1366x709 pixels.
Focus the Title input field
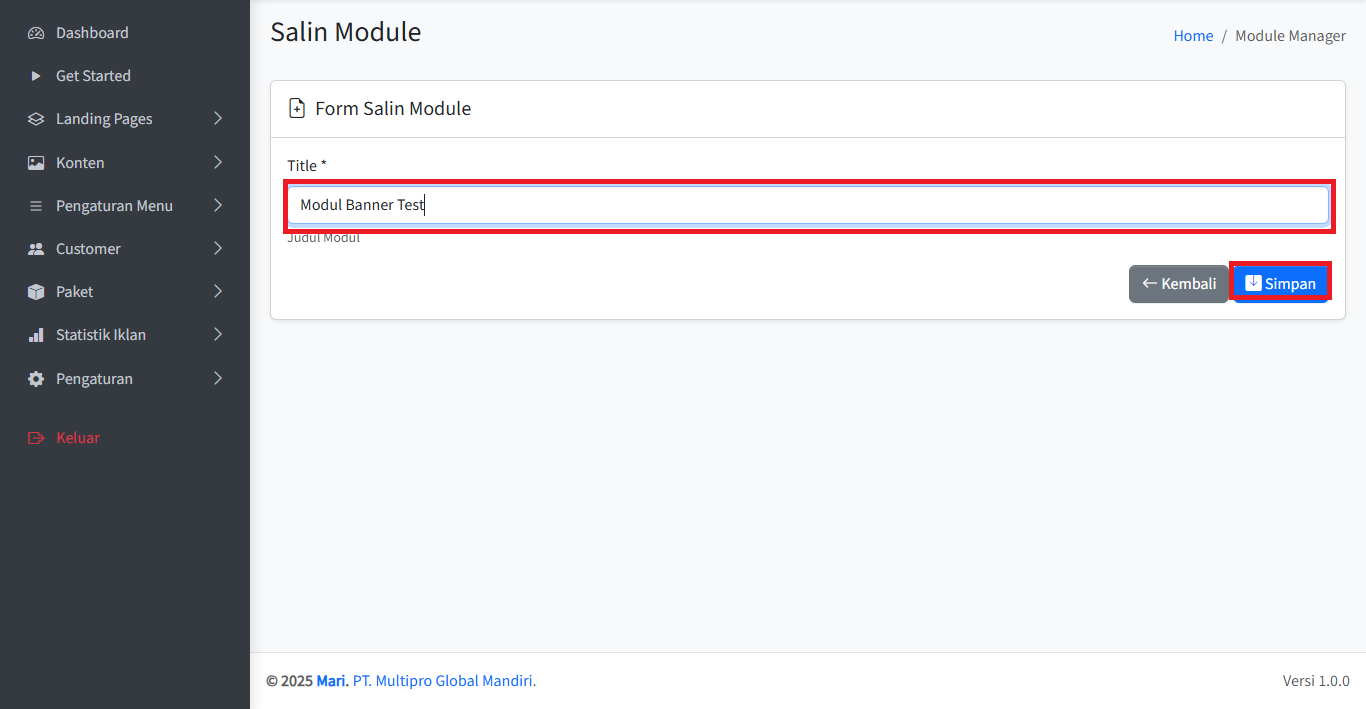click(808, 206)
